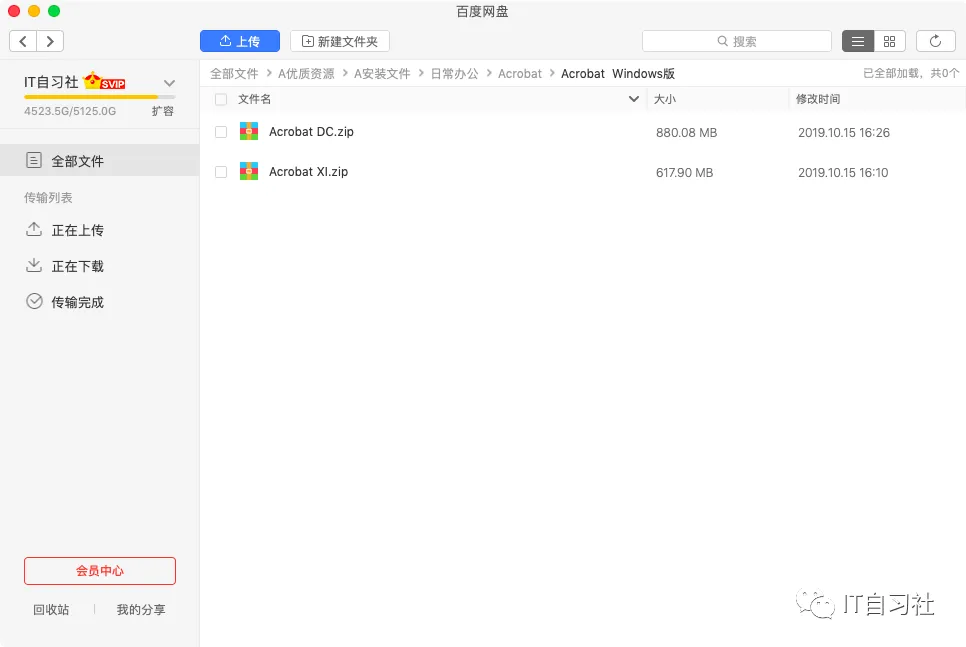Screen dimensions: 966x647
Task: Check the Acrobat DC.zip checkbox
Action: pyautogui.click(x=221, y=132)
